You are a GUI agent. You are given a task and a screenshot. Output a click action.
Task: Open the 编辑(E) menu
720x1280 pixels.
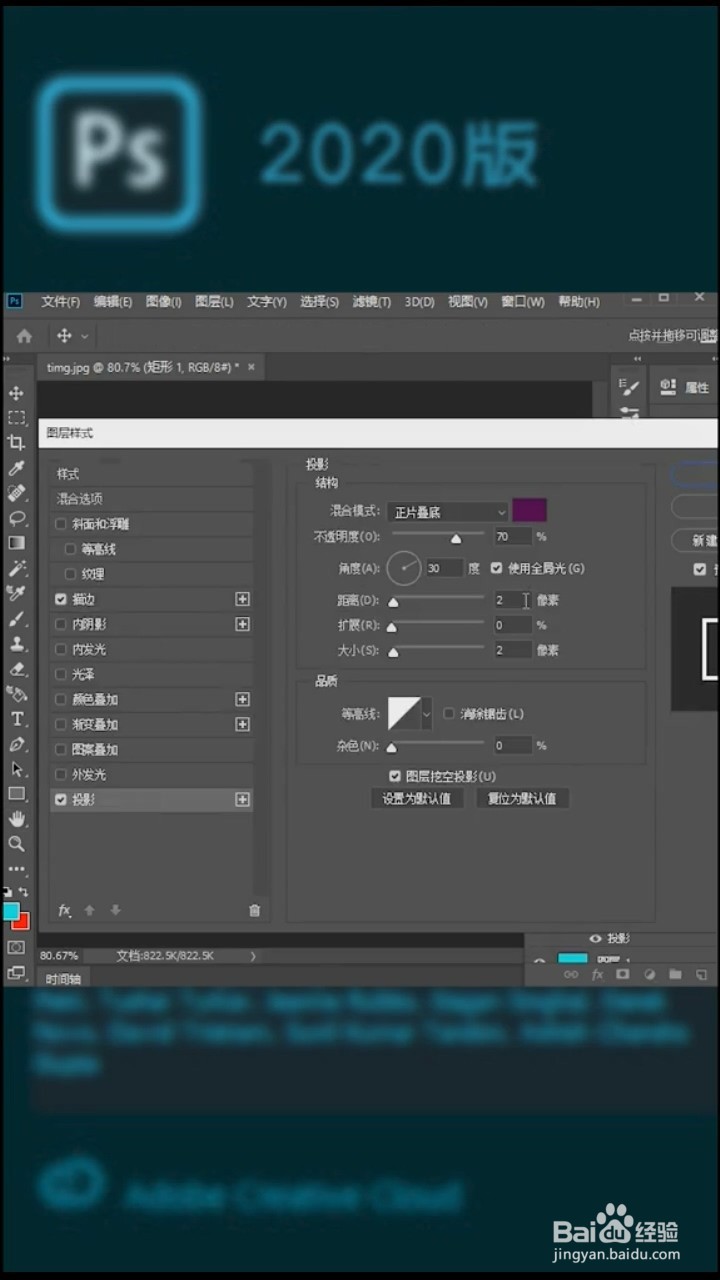[113, 302]
